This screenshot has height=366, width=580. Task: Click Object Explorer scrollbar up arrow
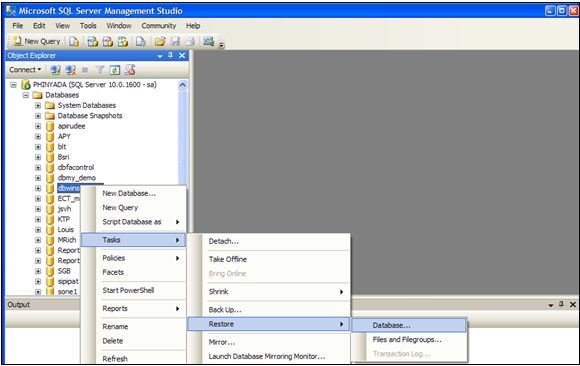tap(182, 85)
